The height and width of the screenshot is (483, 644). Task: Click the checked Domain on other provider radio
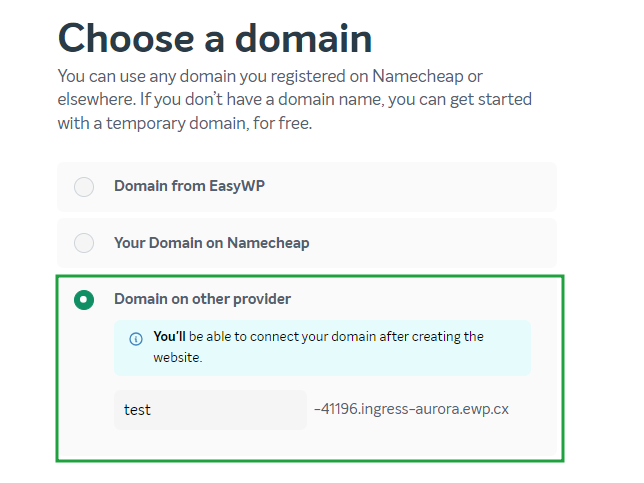[84, 299]
